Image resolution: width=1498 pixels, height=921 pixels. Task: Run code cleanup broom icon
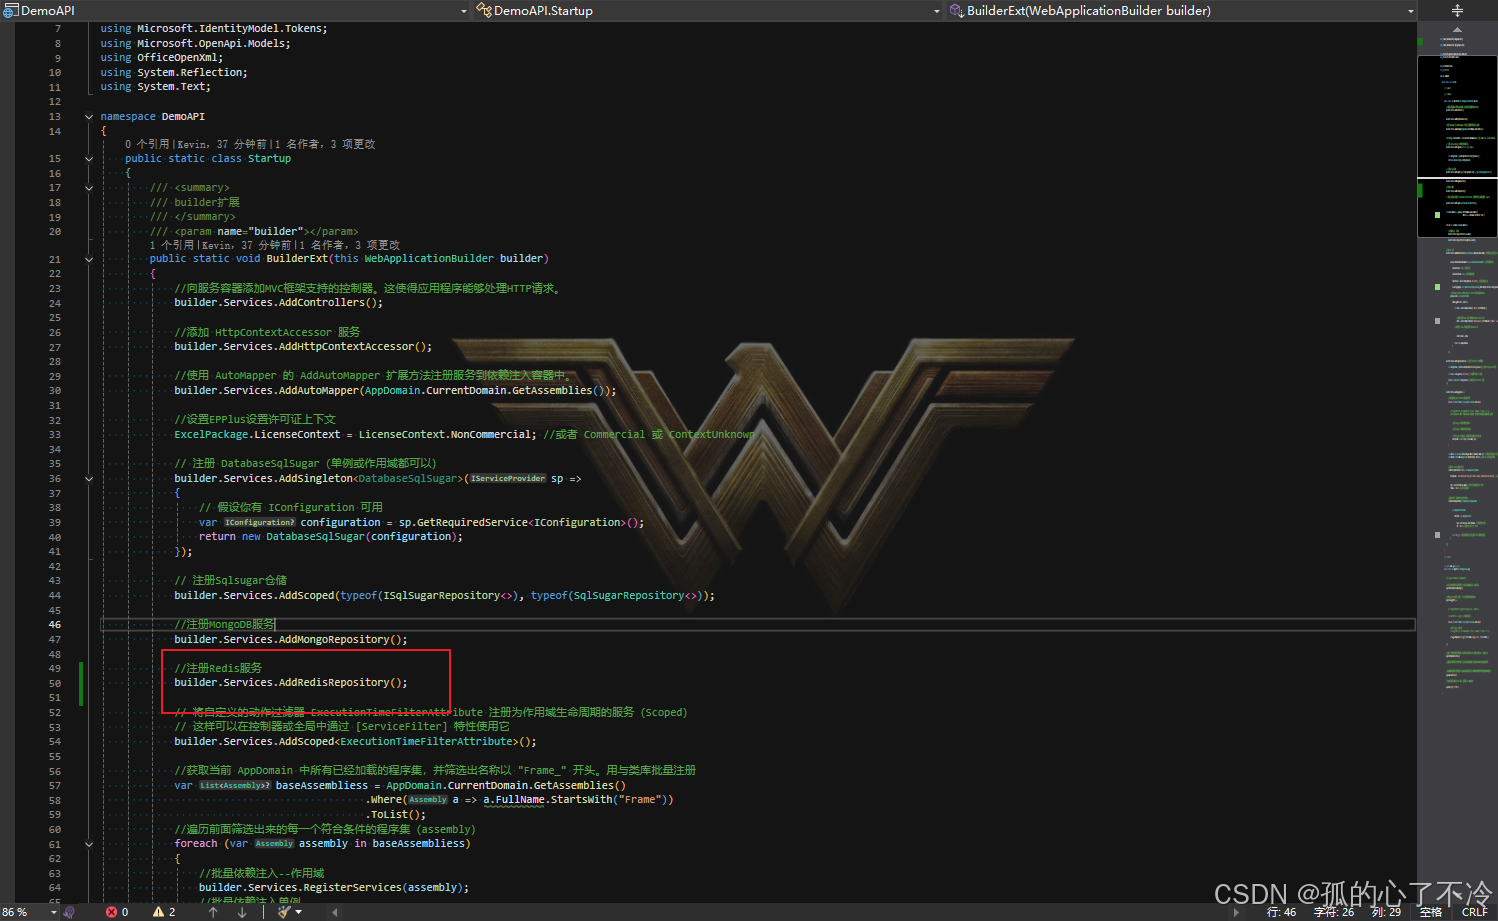tap(284, 912)
